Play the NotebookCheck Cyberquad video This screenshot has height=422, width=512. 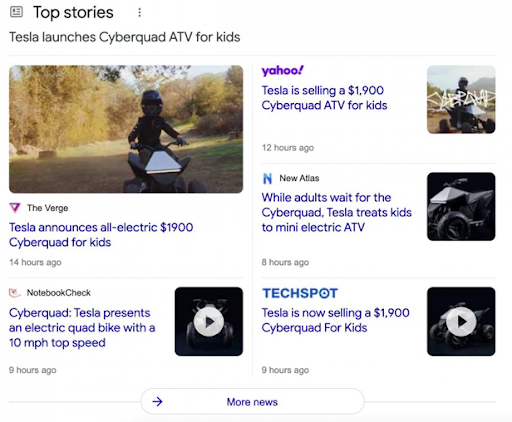(209, 321)
